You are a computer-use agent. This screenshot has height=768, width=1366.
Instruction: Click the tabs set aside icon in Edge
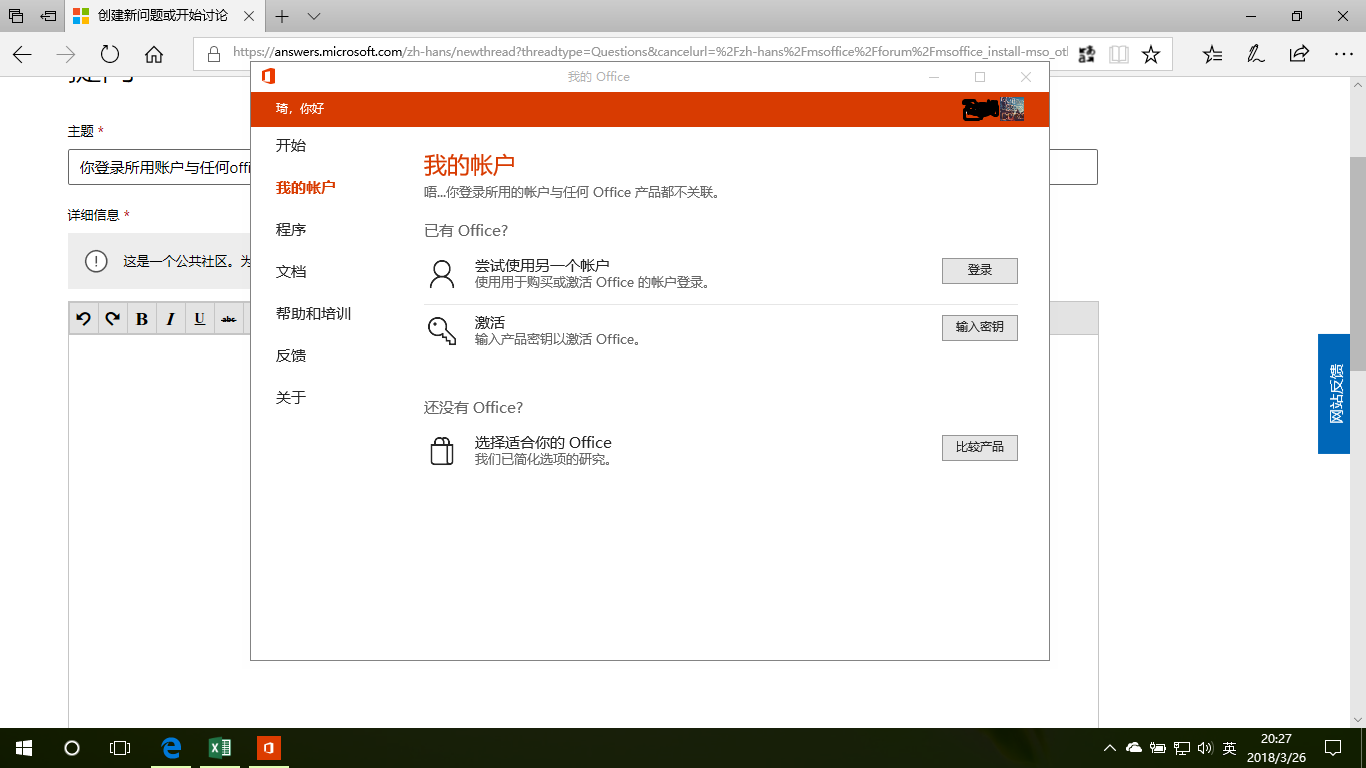17,16
